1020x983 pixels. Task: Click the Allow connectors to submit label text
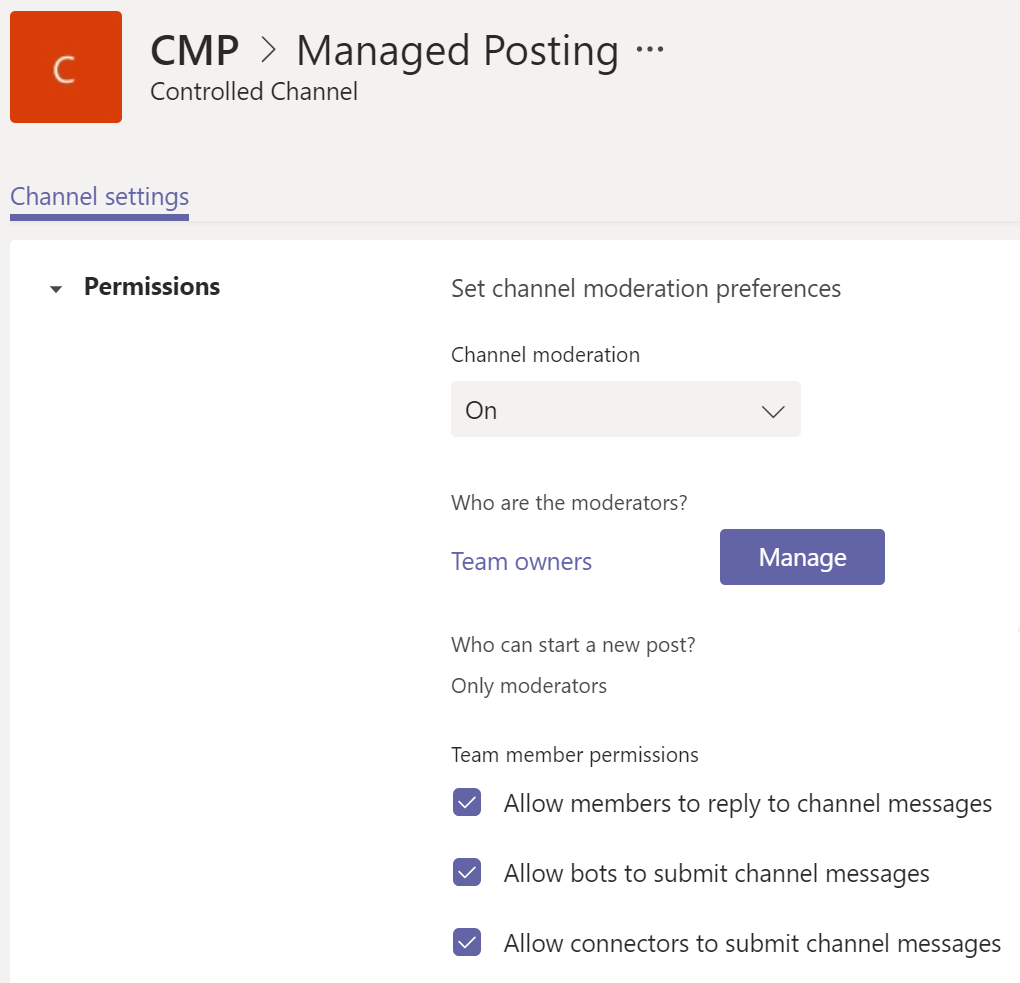click(752, 943)
